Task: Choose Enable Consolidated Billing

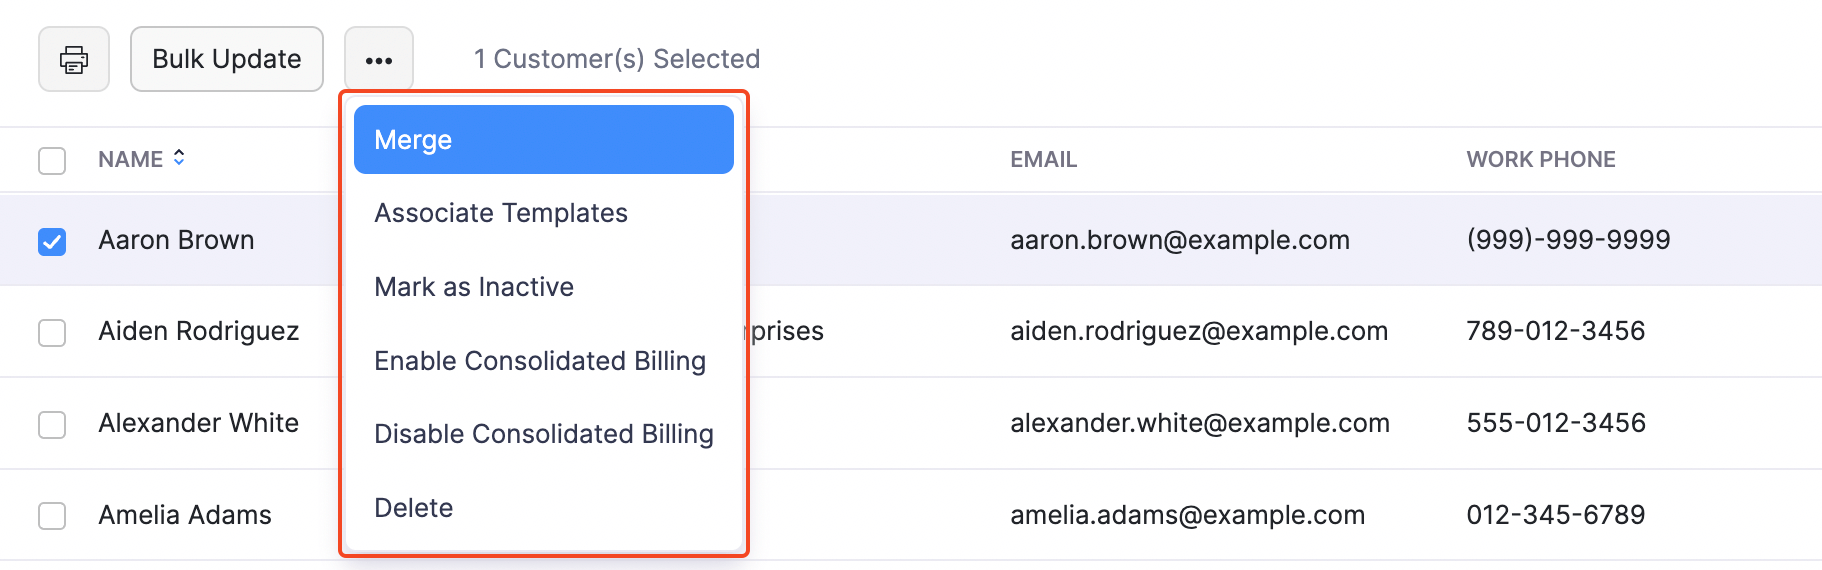Action: pos(540,361)
